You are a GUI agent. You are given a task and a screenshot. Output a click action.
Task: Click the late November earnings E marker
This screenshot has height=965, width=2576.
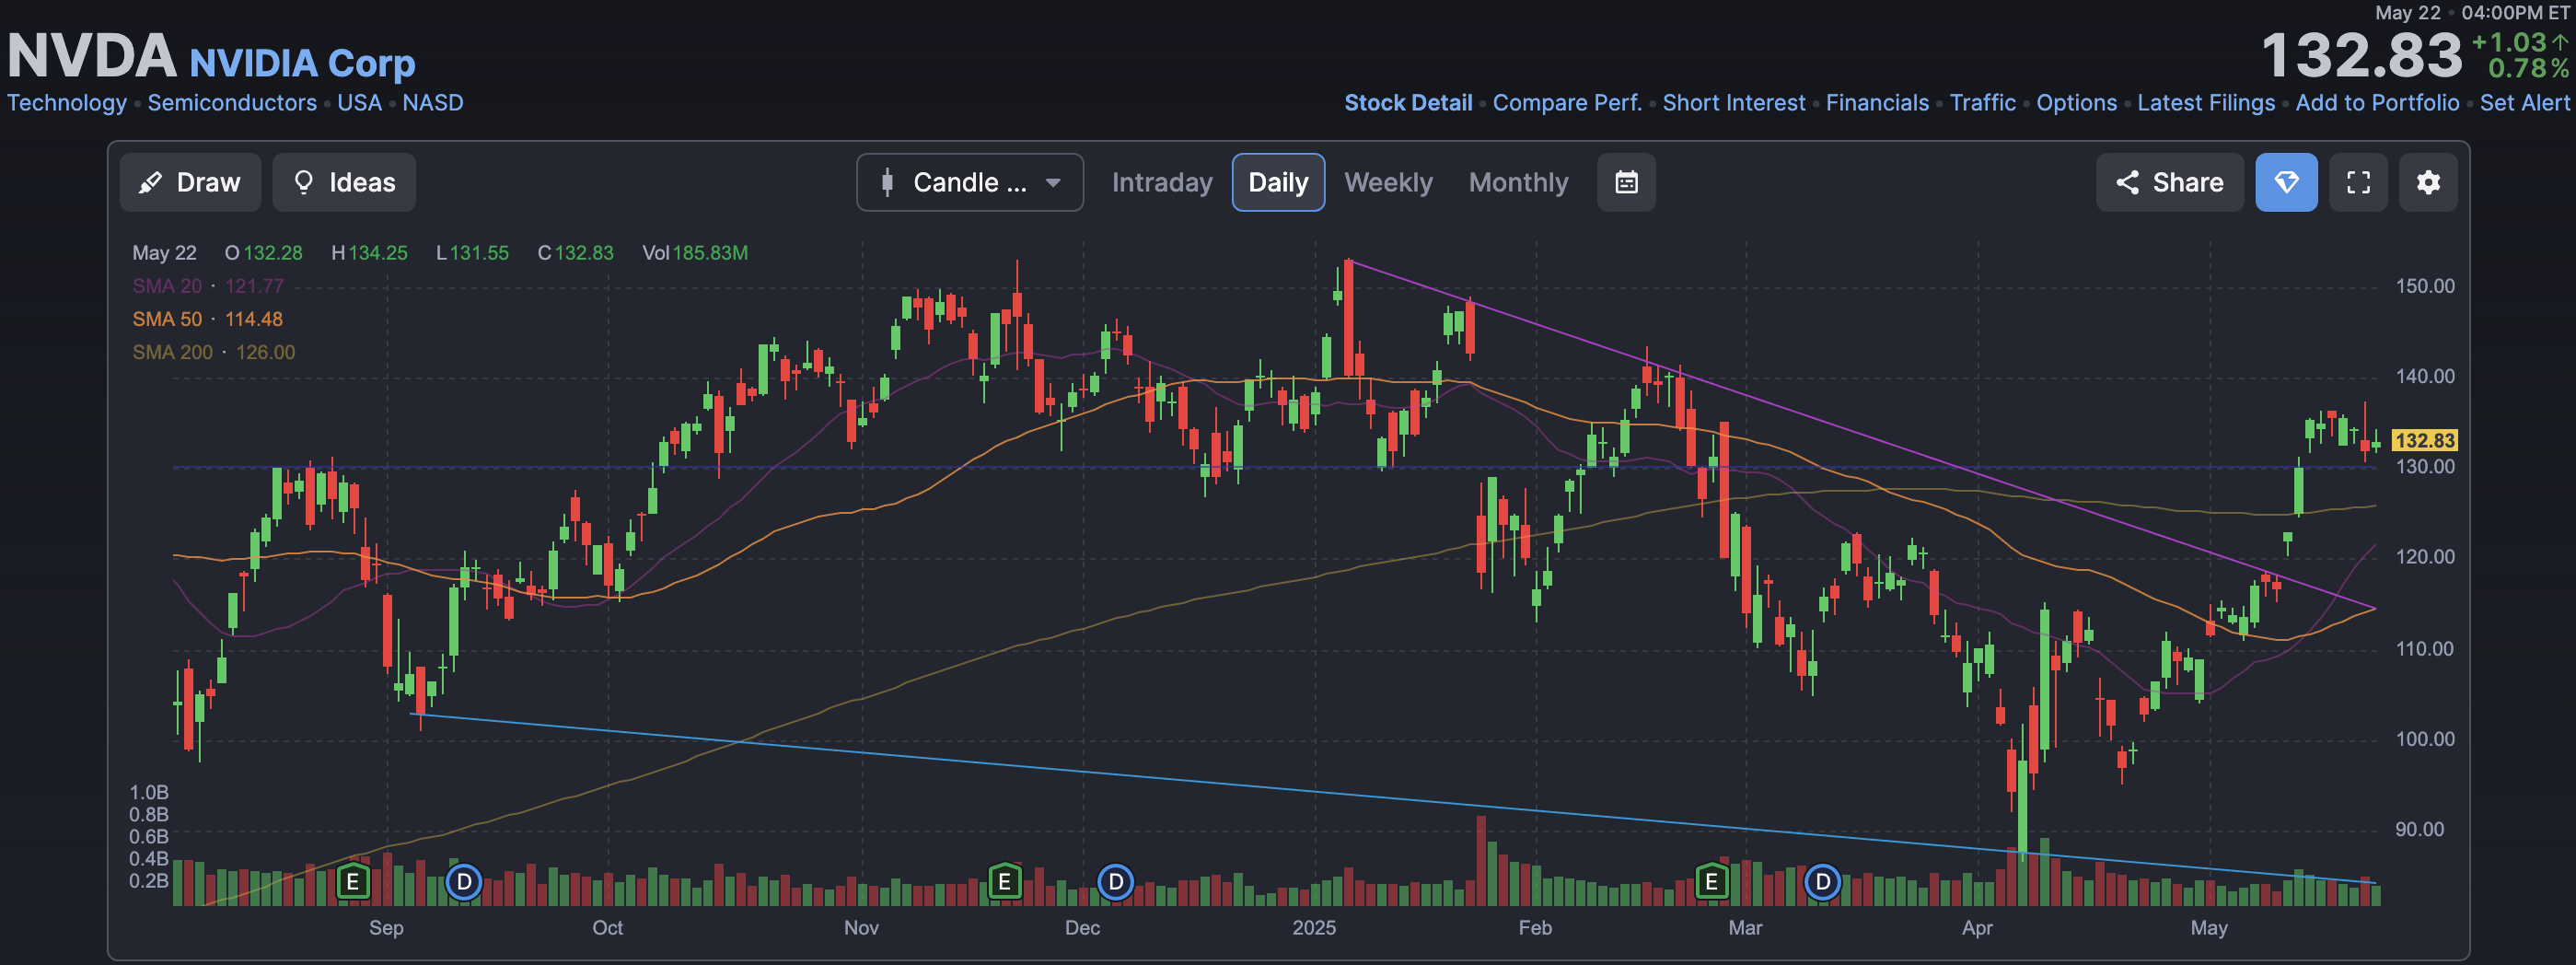(1004, 882)
